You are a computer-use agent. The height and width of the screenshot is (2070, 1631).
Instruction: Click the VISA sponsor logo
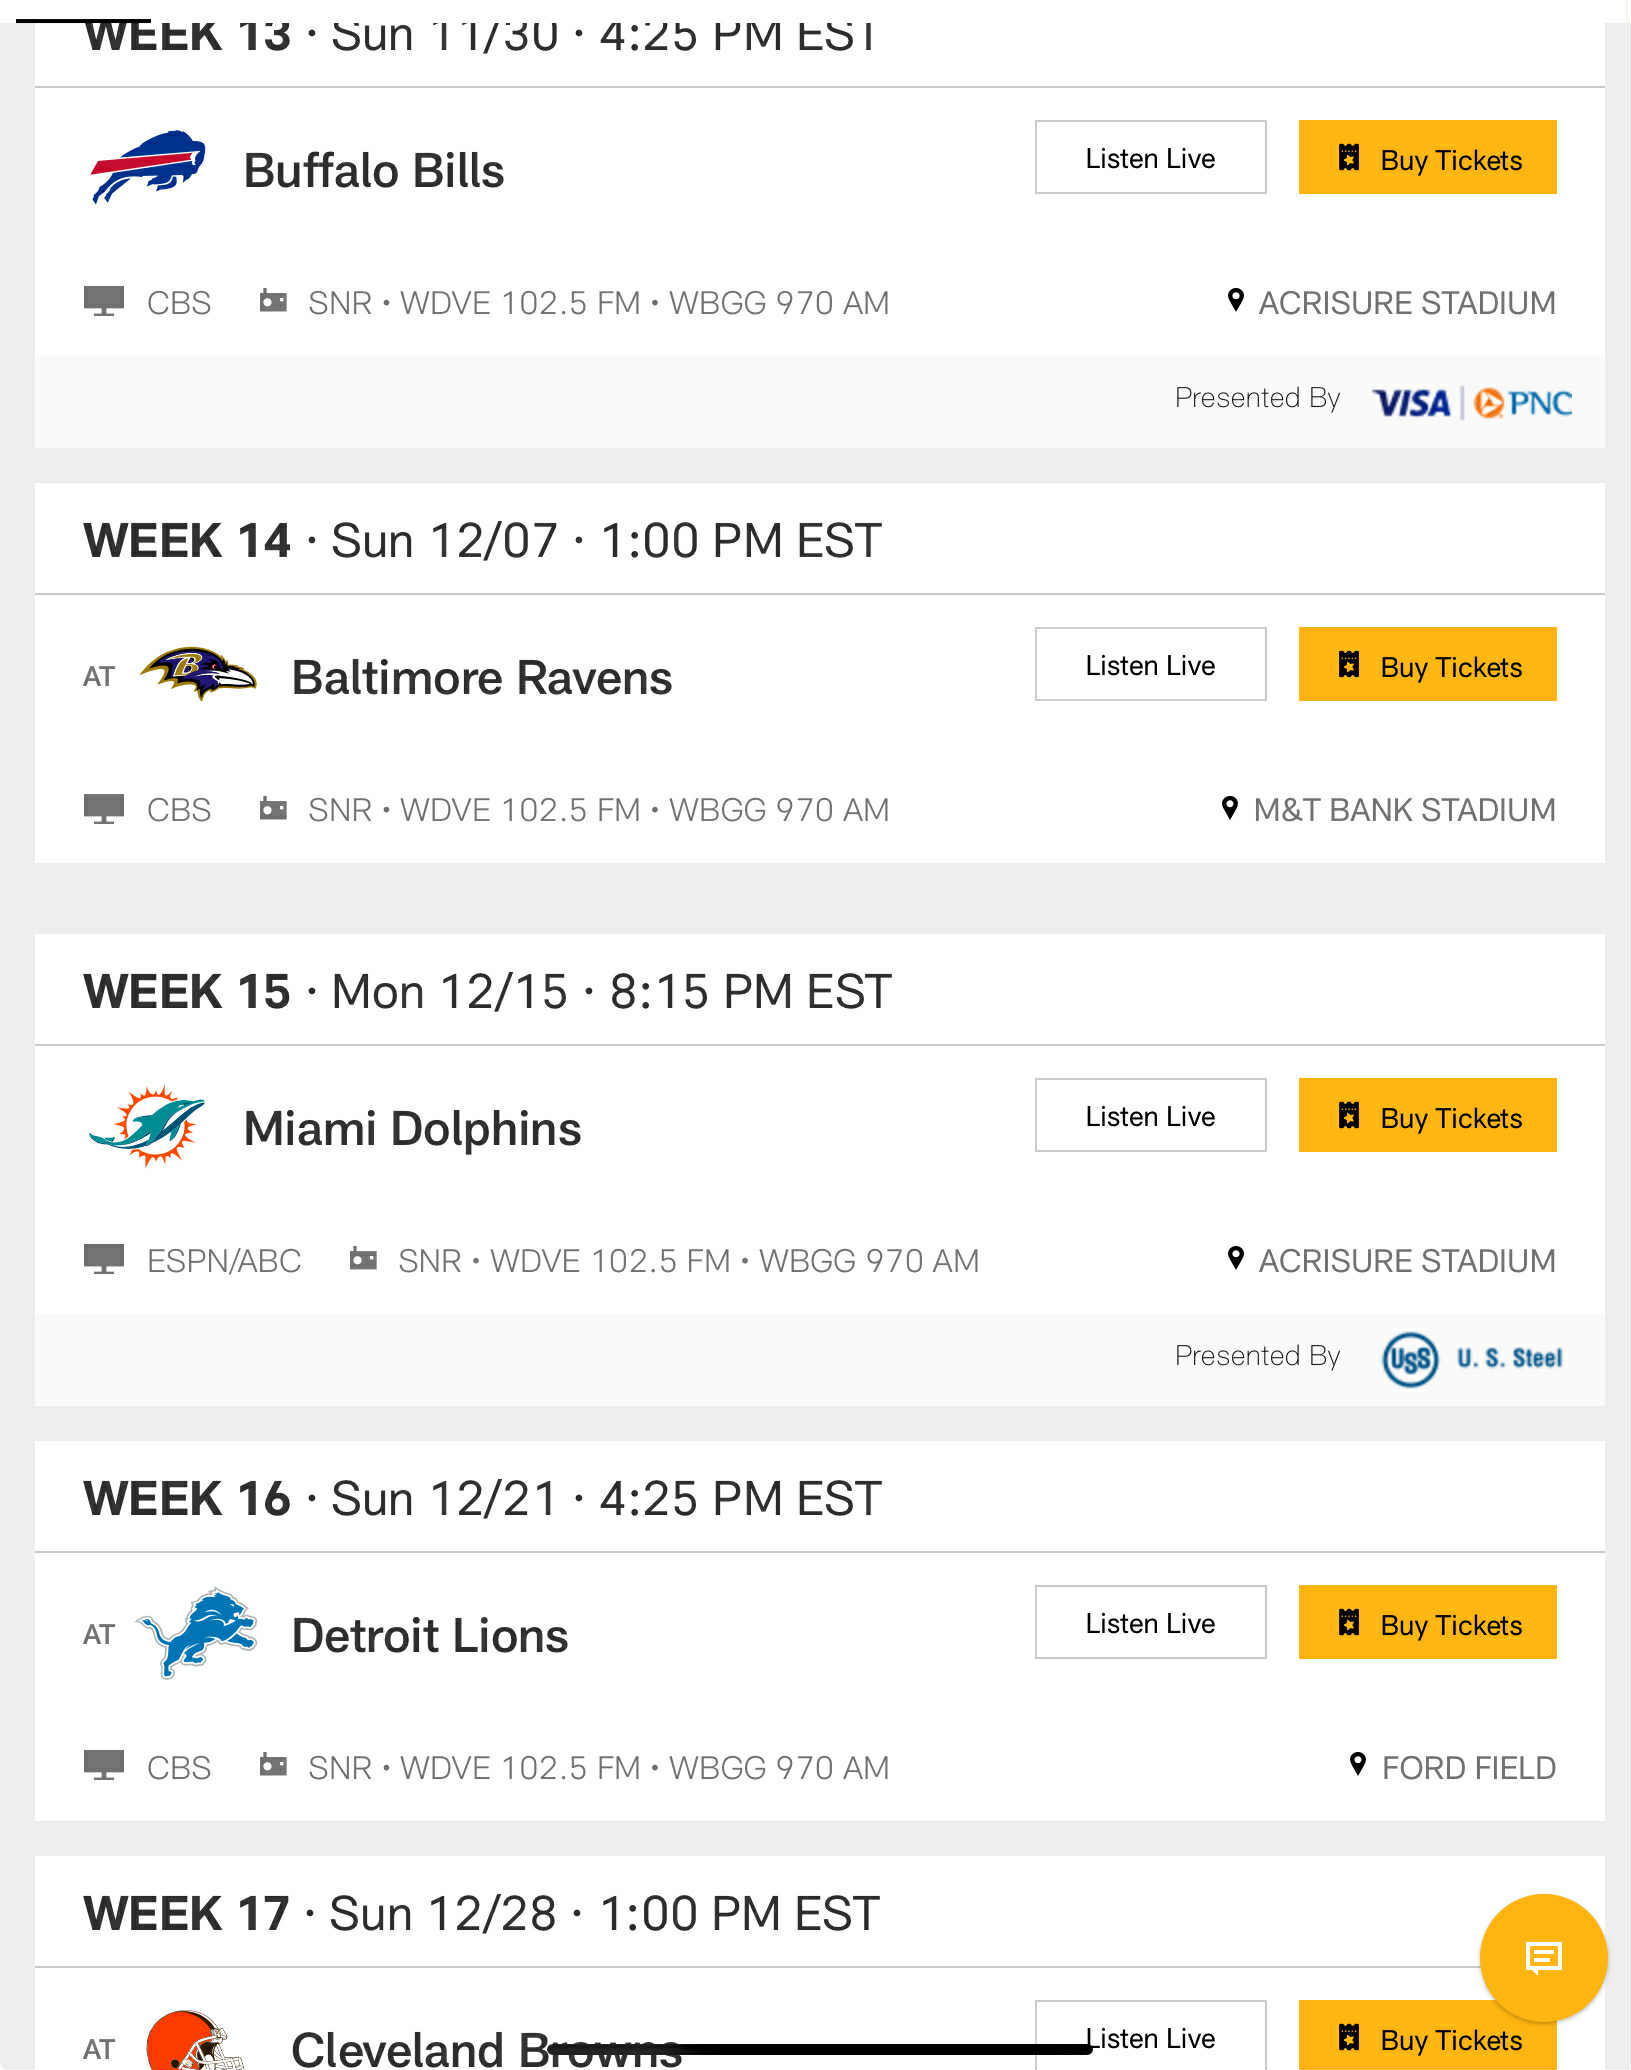(x=1412, y=403)
